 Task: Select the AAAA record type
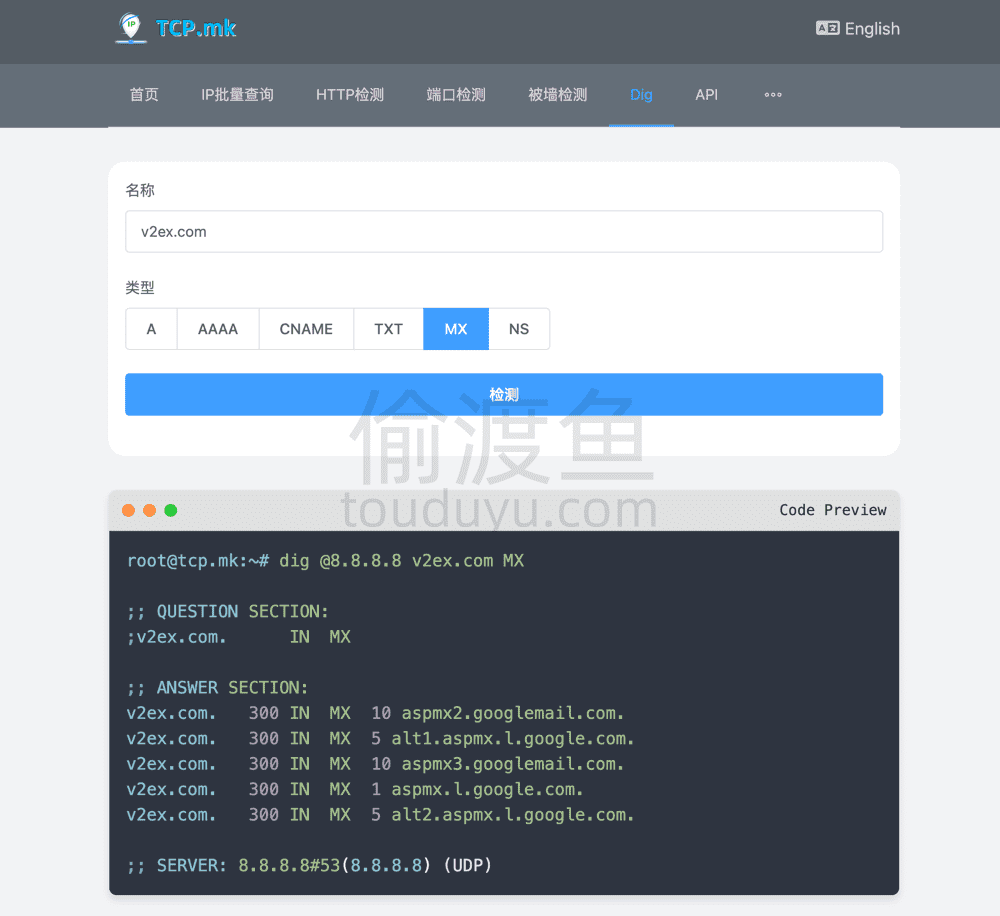pyautogui.click(x=218, y=329)
